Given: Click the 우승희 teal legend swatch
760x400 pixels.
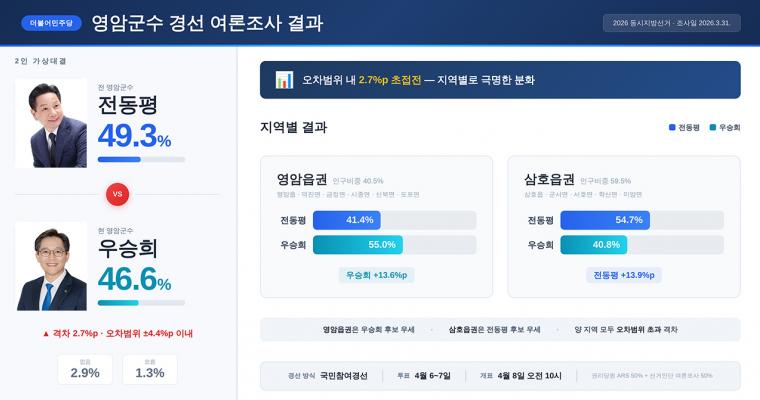Looking at the screenshot, I should tap(712, 128).
